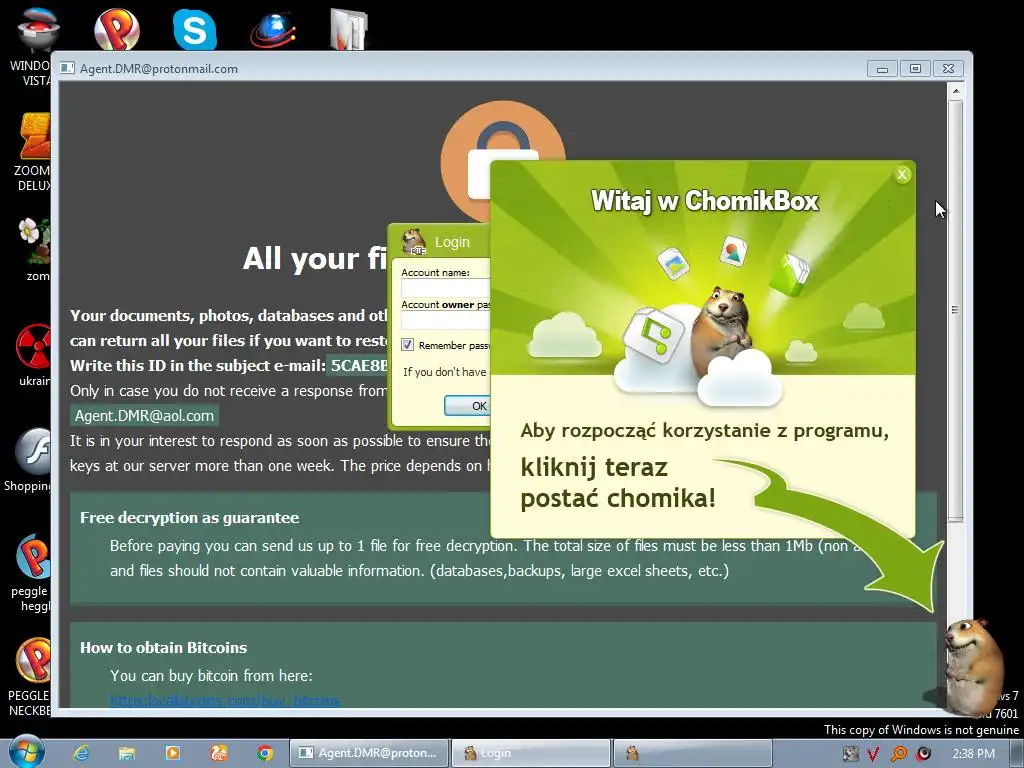Click the hamster icon in Login title
The image size is (1024, 768).
413,242
